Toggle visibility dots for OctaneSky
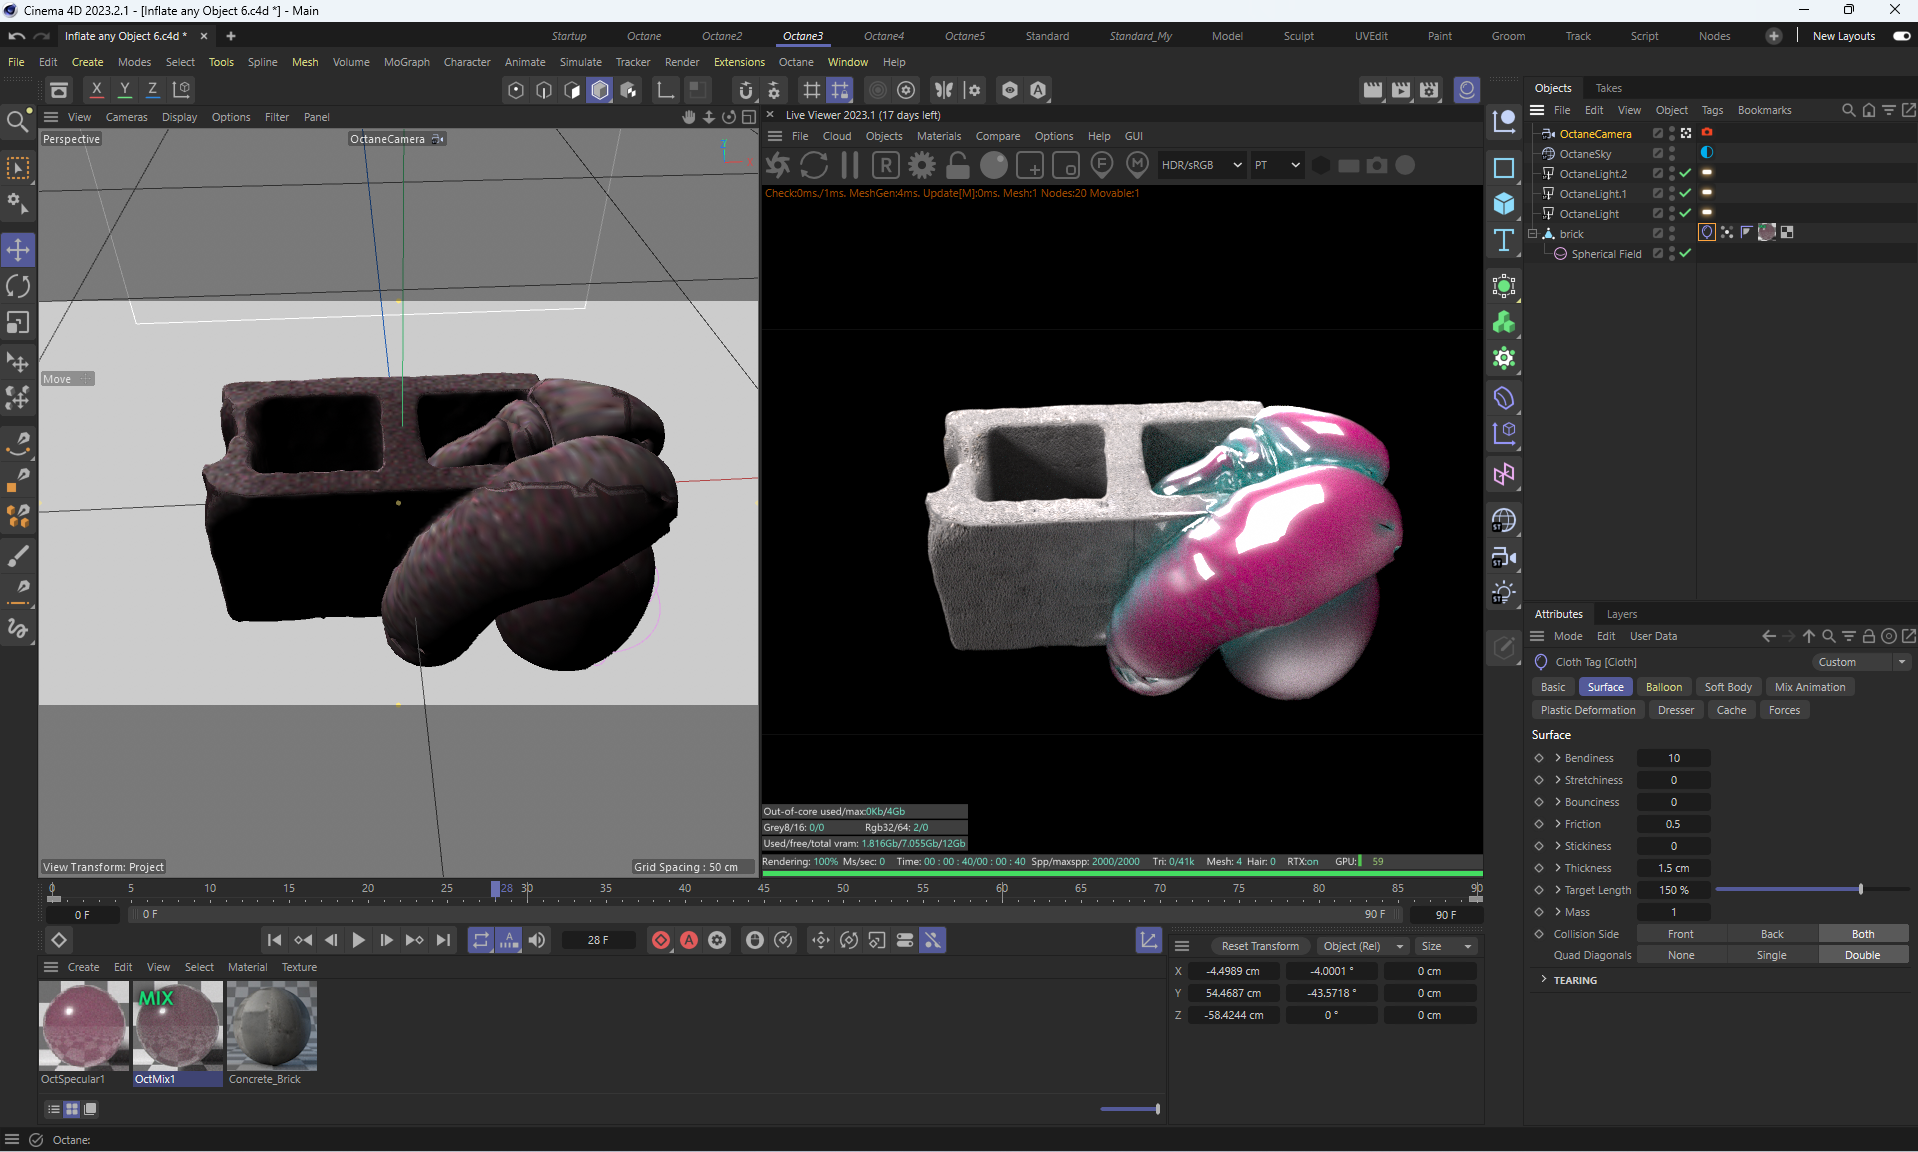 [x=1672, y=153]
